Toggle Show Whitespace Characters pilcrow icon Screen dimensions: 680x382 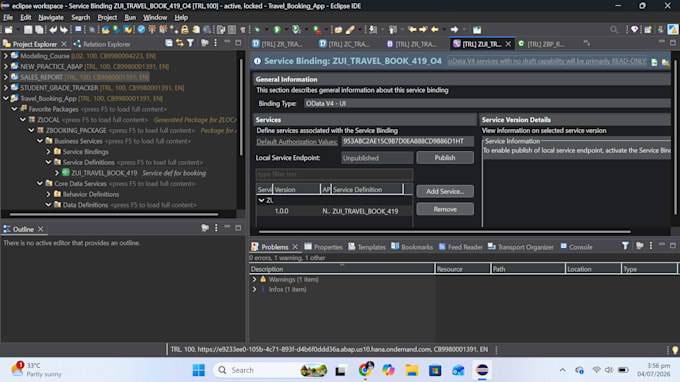(x=243, y=29)
